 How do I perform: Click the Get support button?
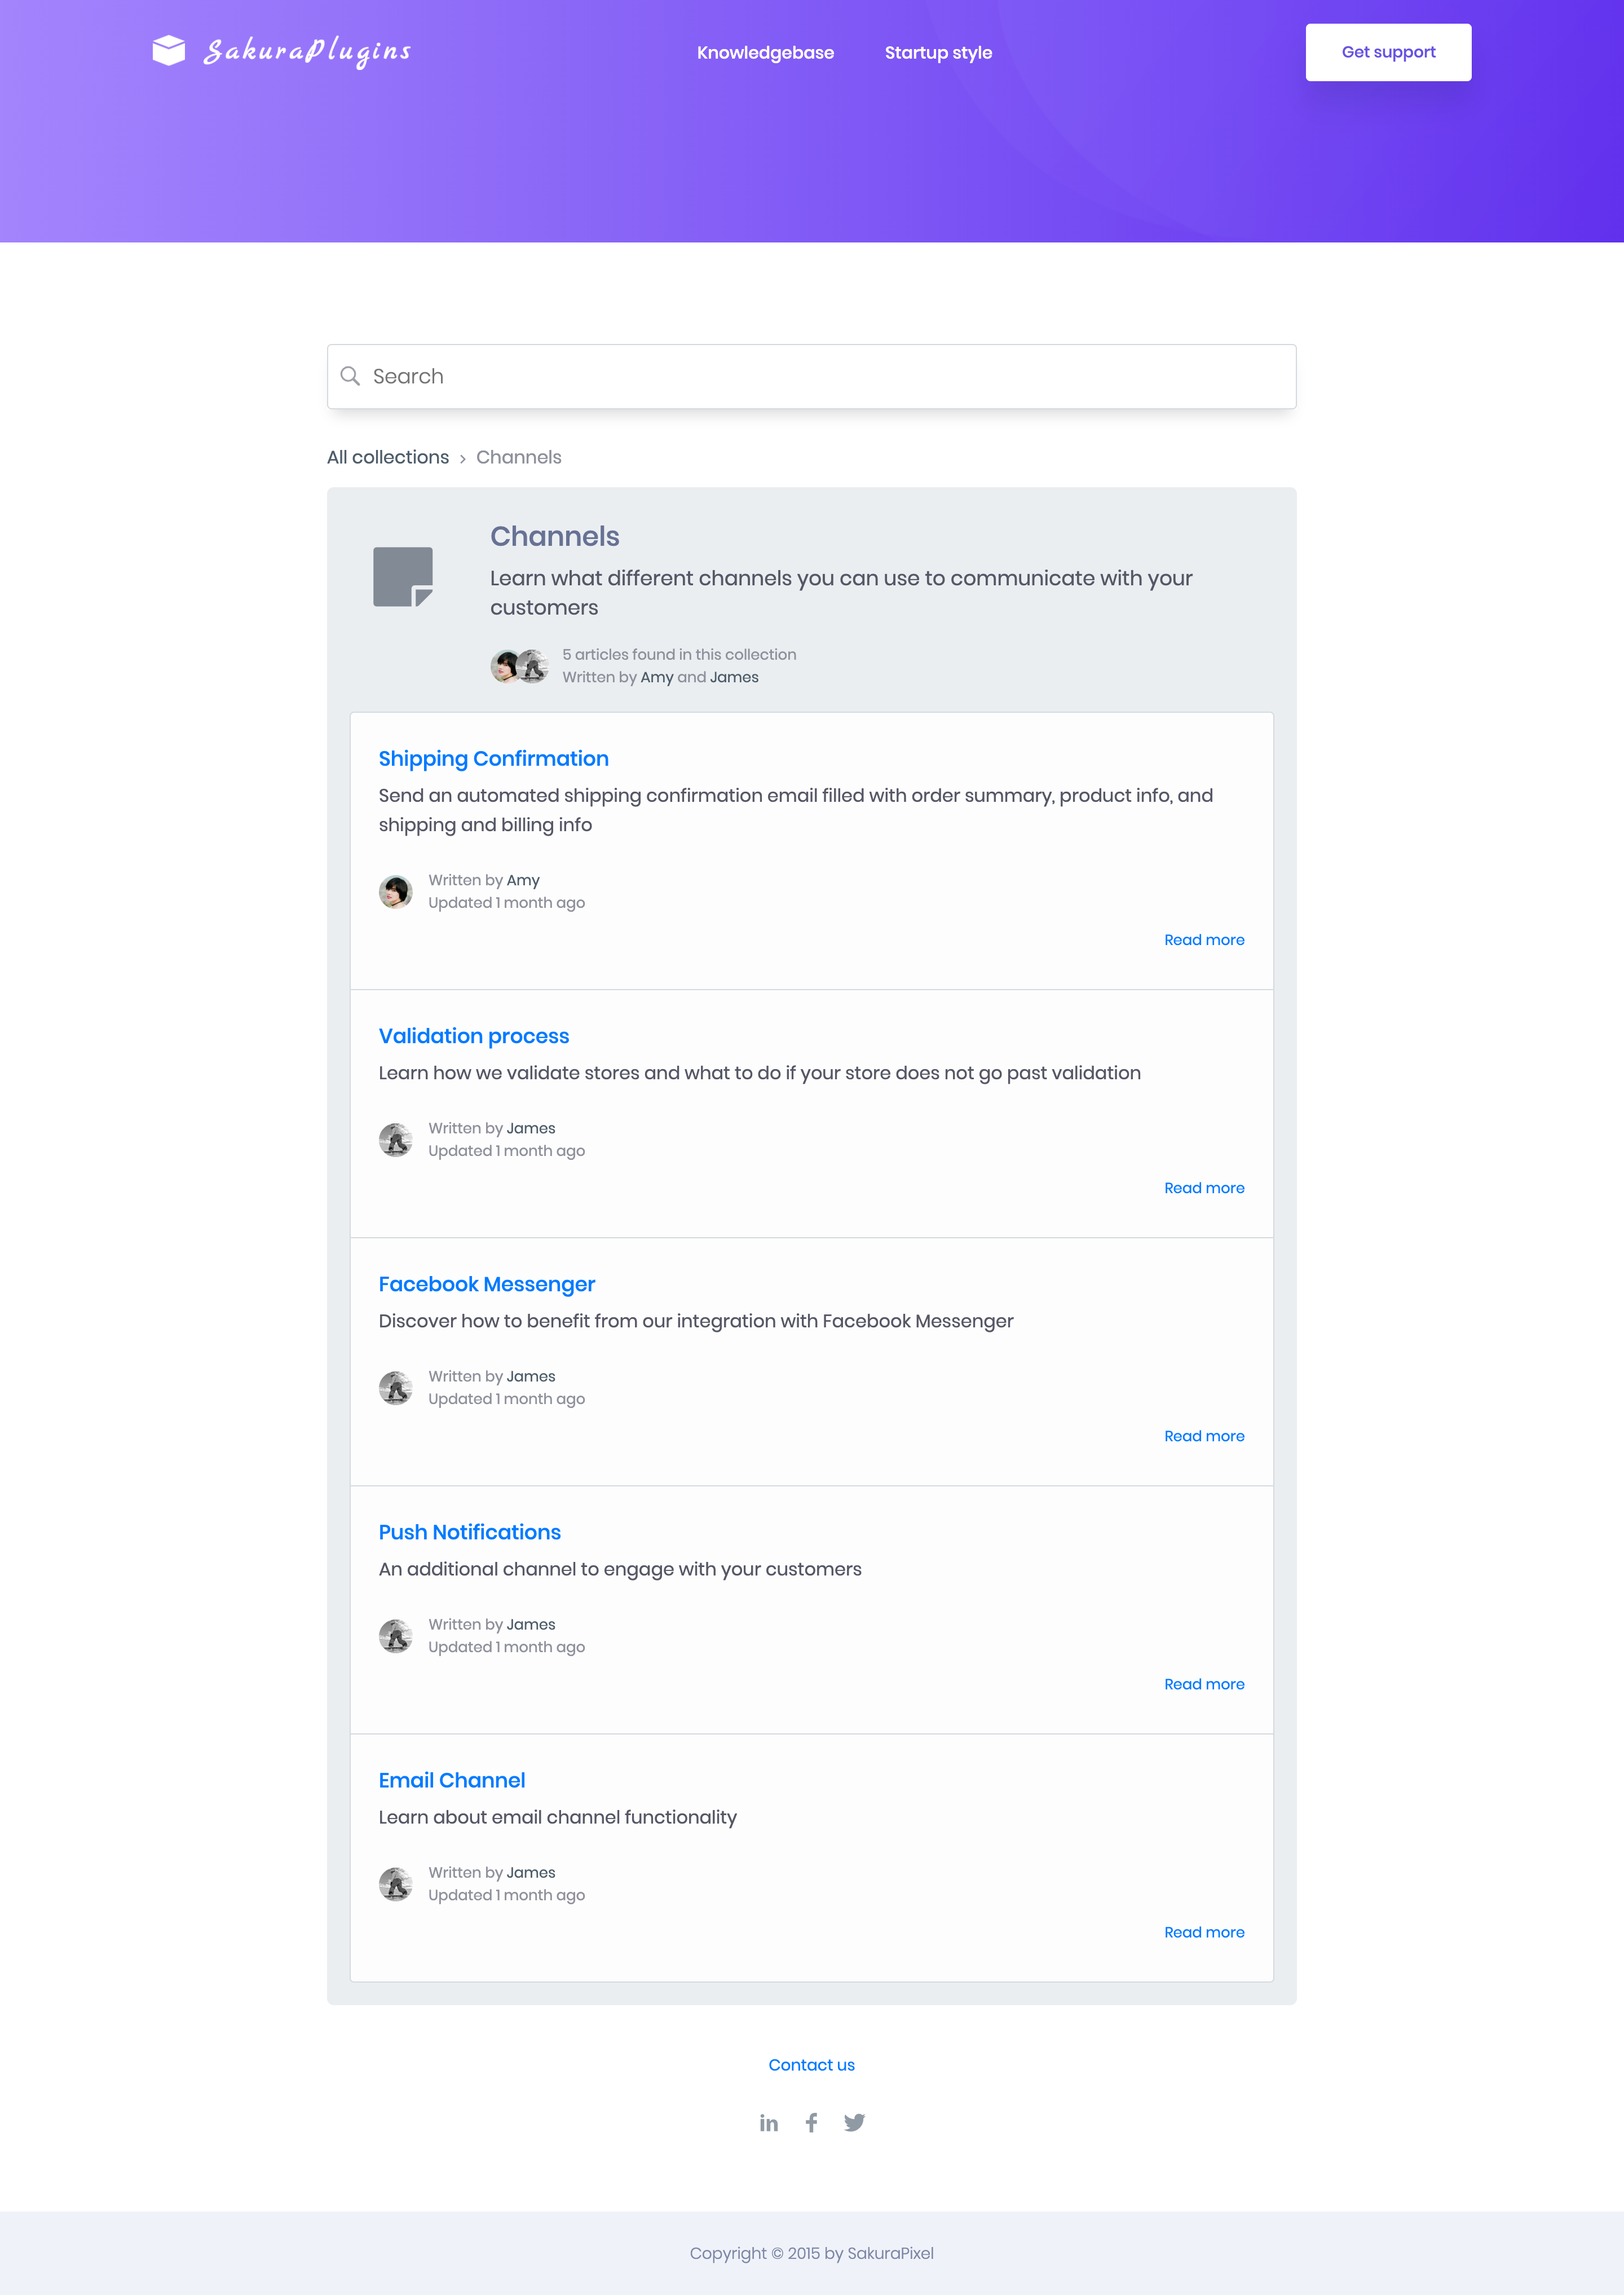[x=1388, y=52]
